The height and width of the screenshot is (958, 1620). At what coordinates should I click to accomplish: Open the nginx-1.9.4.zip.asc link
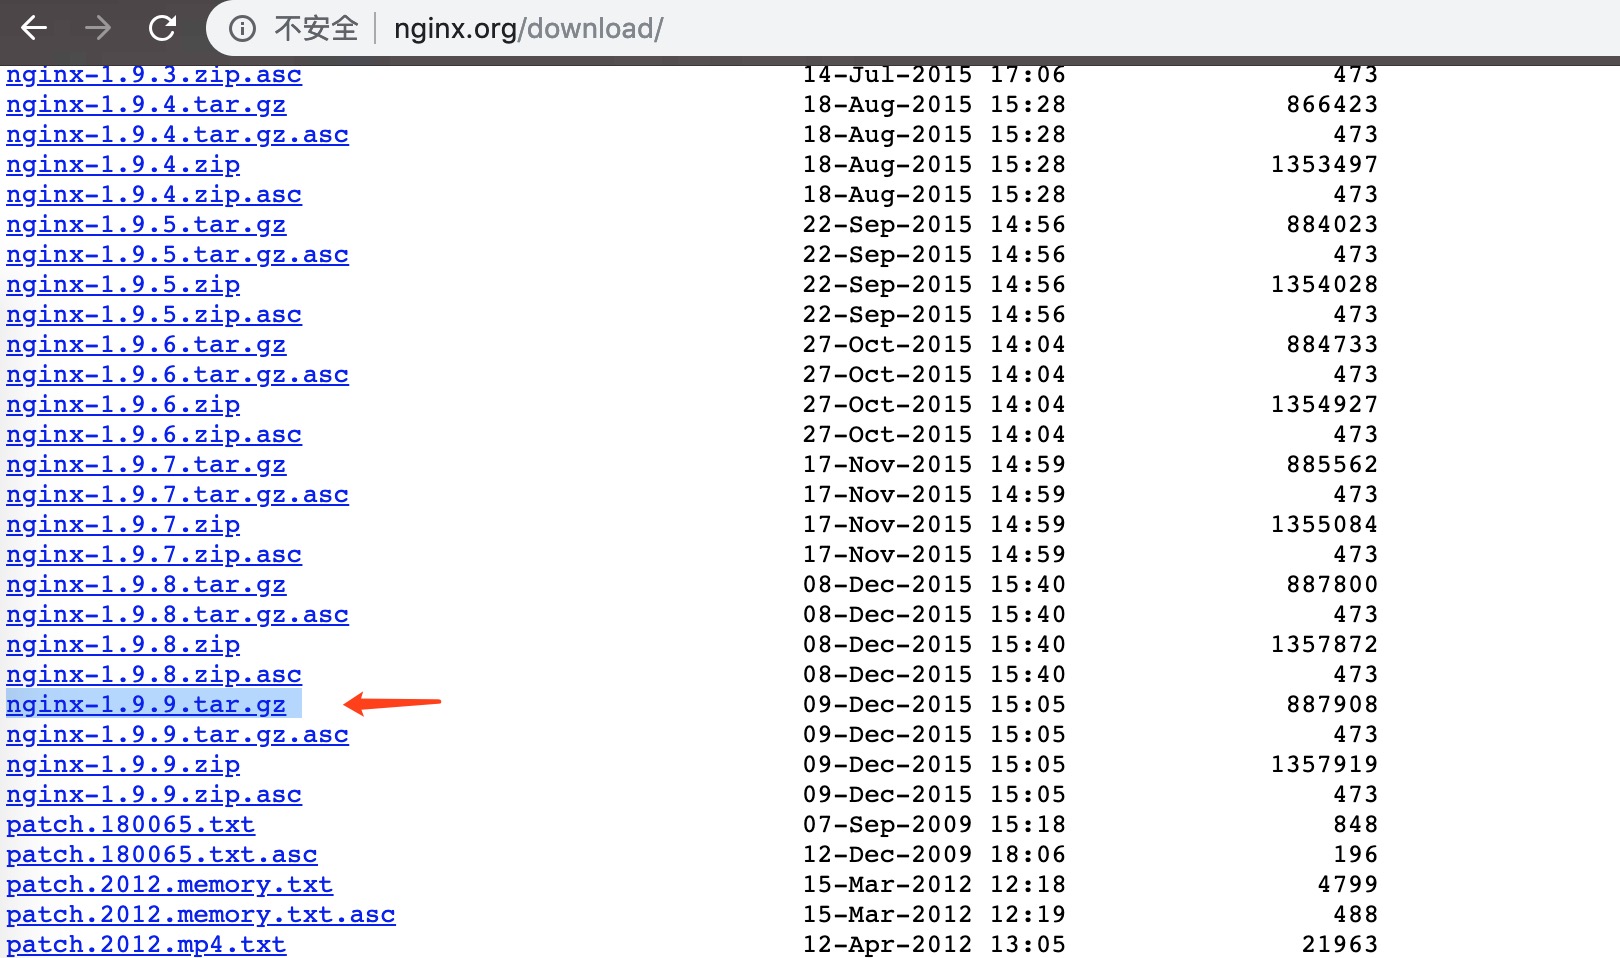pyautogui.click(x=154, y=195)
